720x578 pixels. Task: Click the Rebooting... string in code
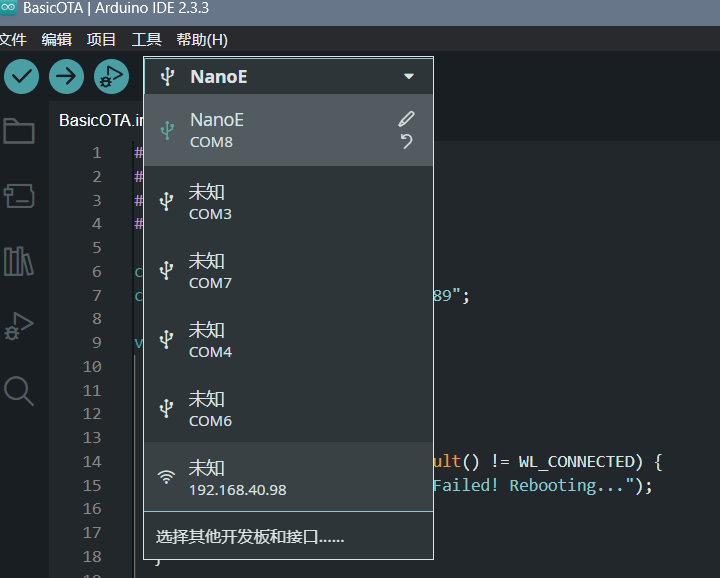567,485
